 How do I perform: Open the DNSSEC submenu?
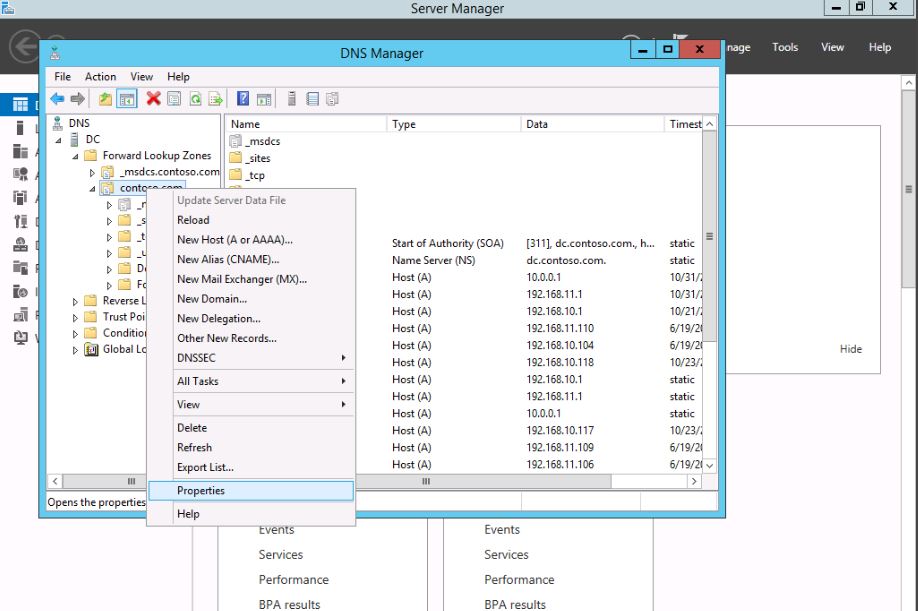tap(251, 358)
